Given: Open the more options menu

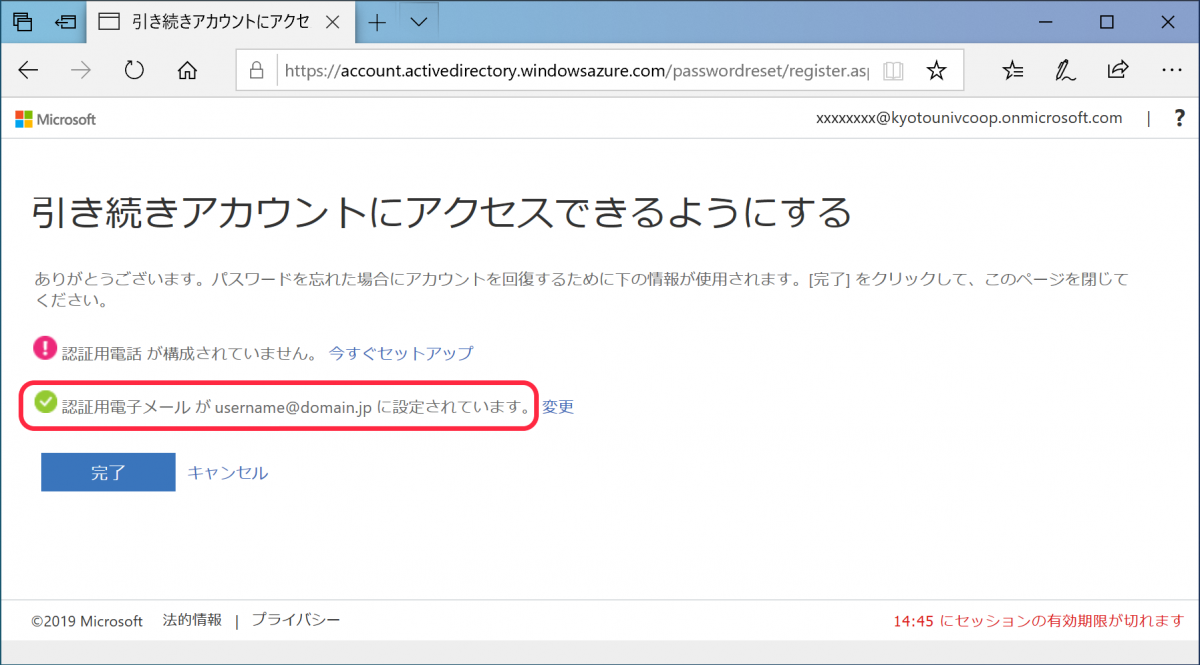Looking at the screenshot, I should coord(1172,70).
